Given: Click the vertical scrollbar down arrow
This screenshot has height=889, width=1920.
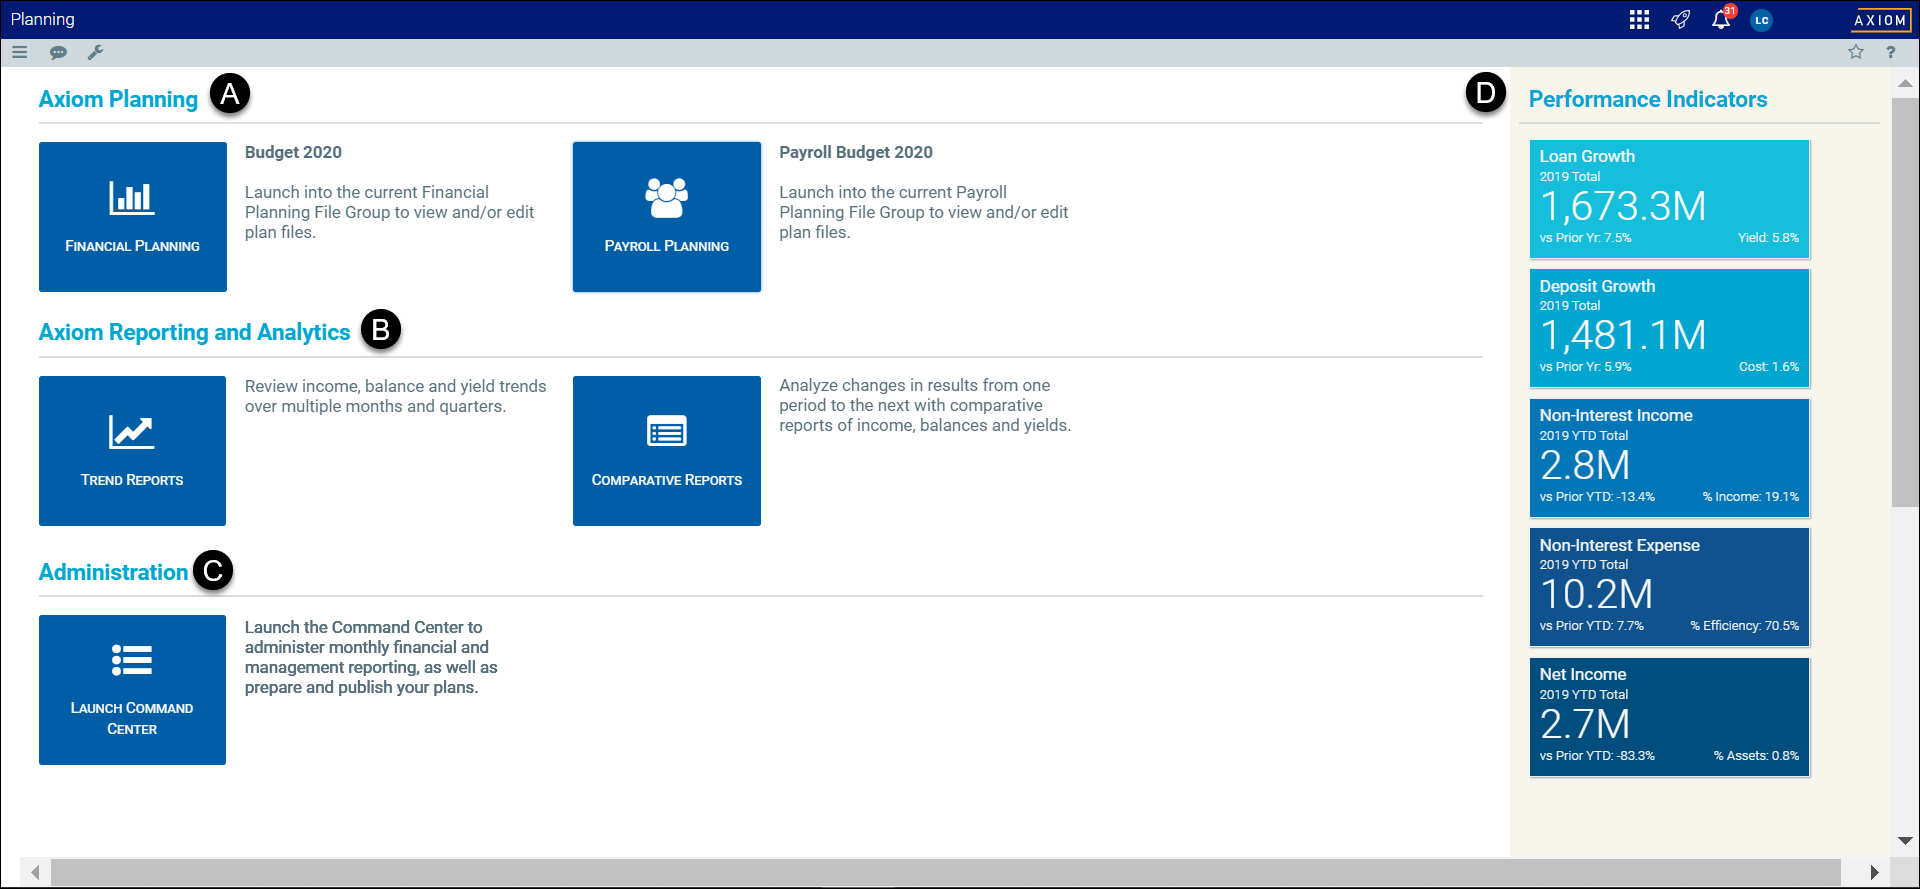Looking at the screenshot, I should pyautogui.click(x=1905, y=841).
